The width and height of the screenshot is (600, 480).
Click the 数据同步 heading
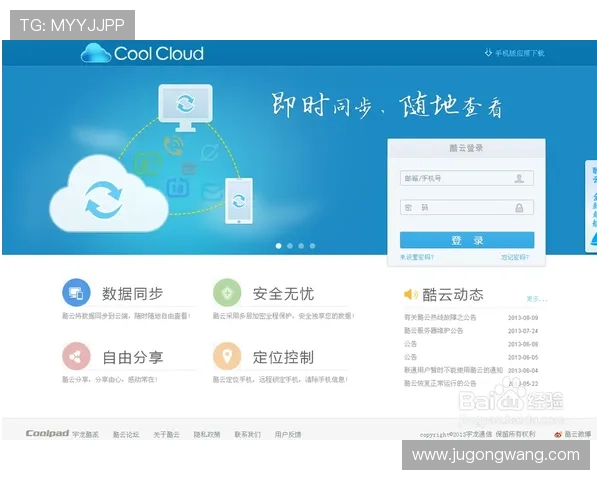click(x=132, y=294)
